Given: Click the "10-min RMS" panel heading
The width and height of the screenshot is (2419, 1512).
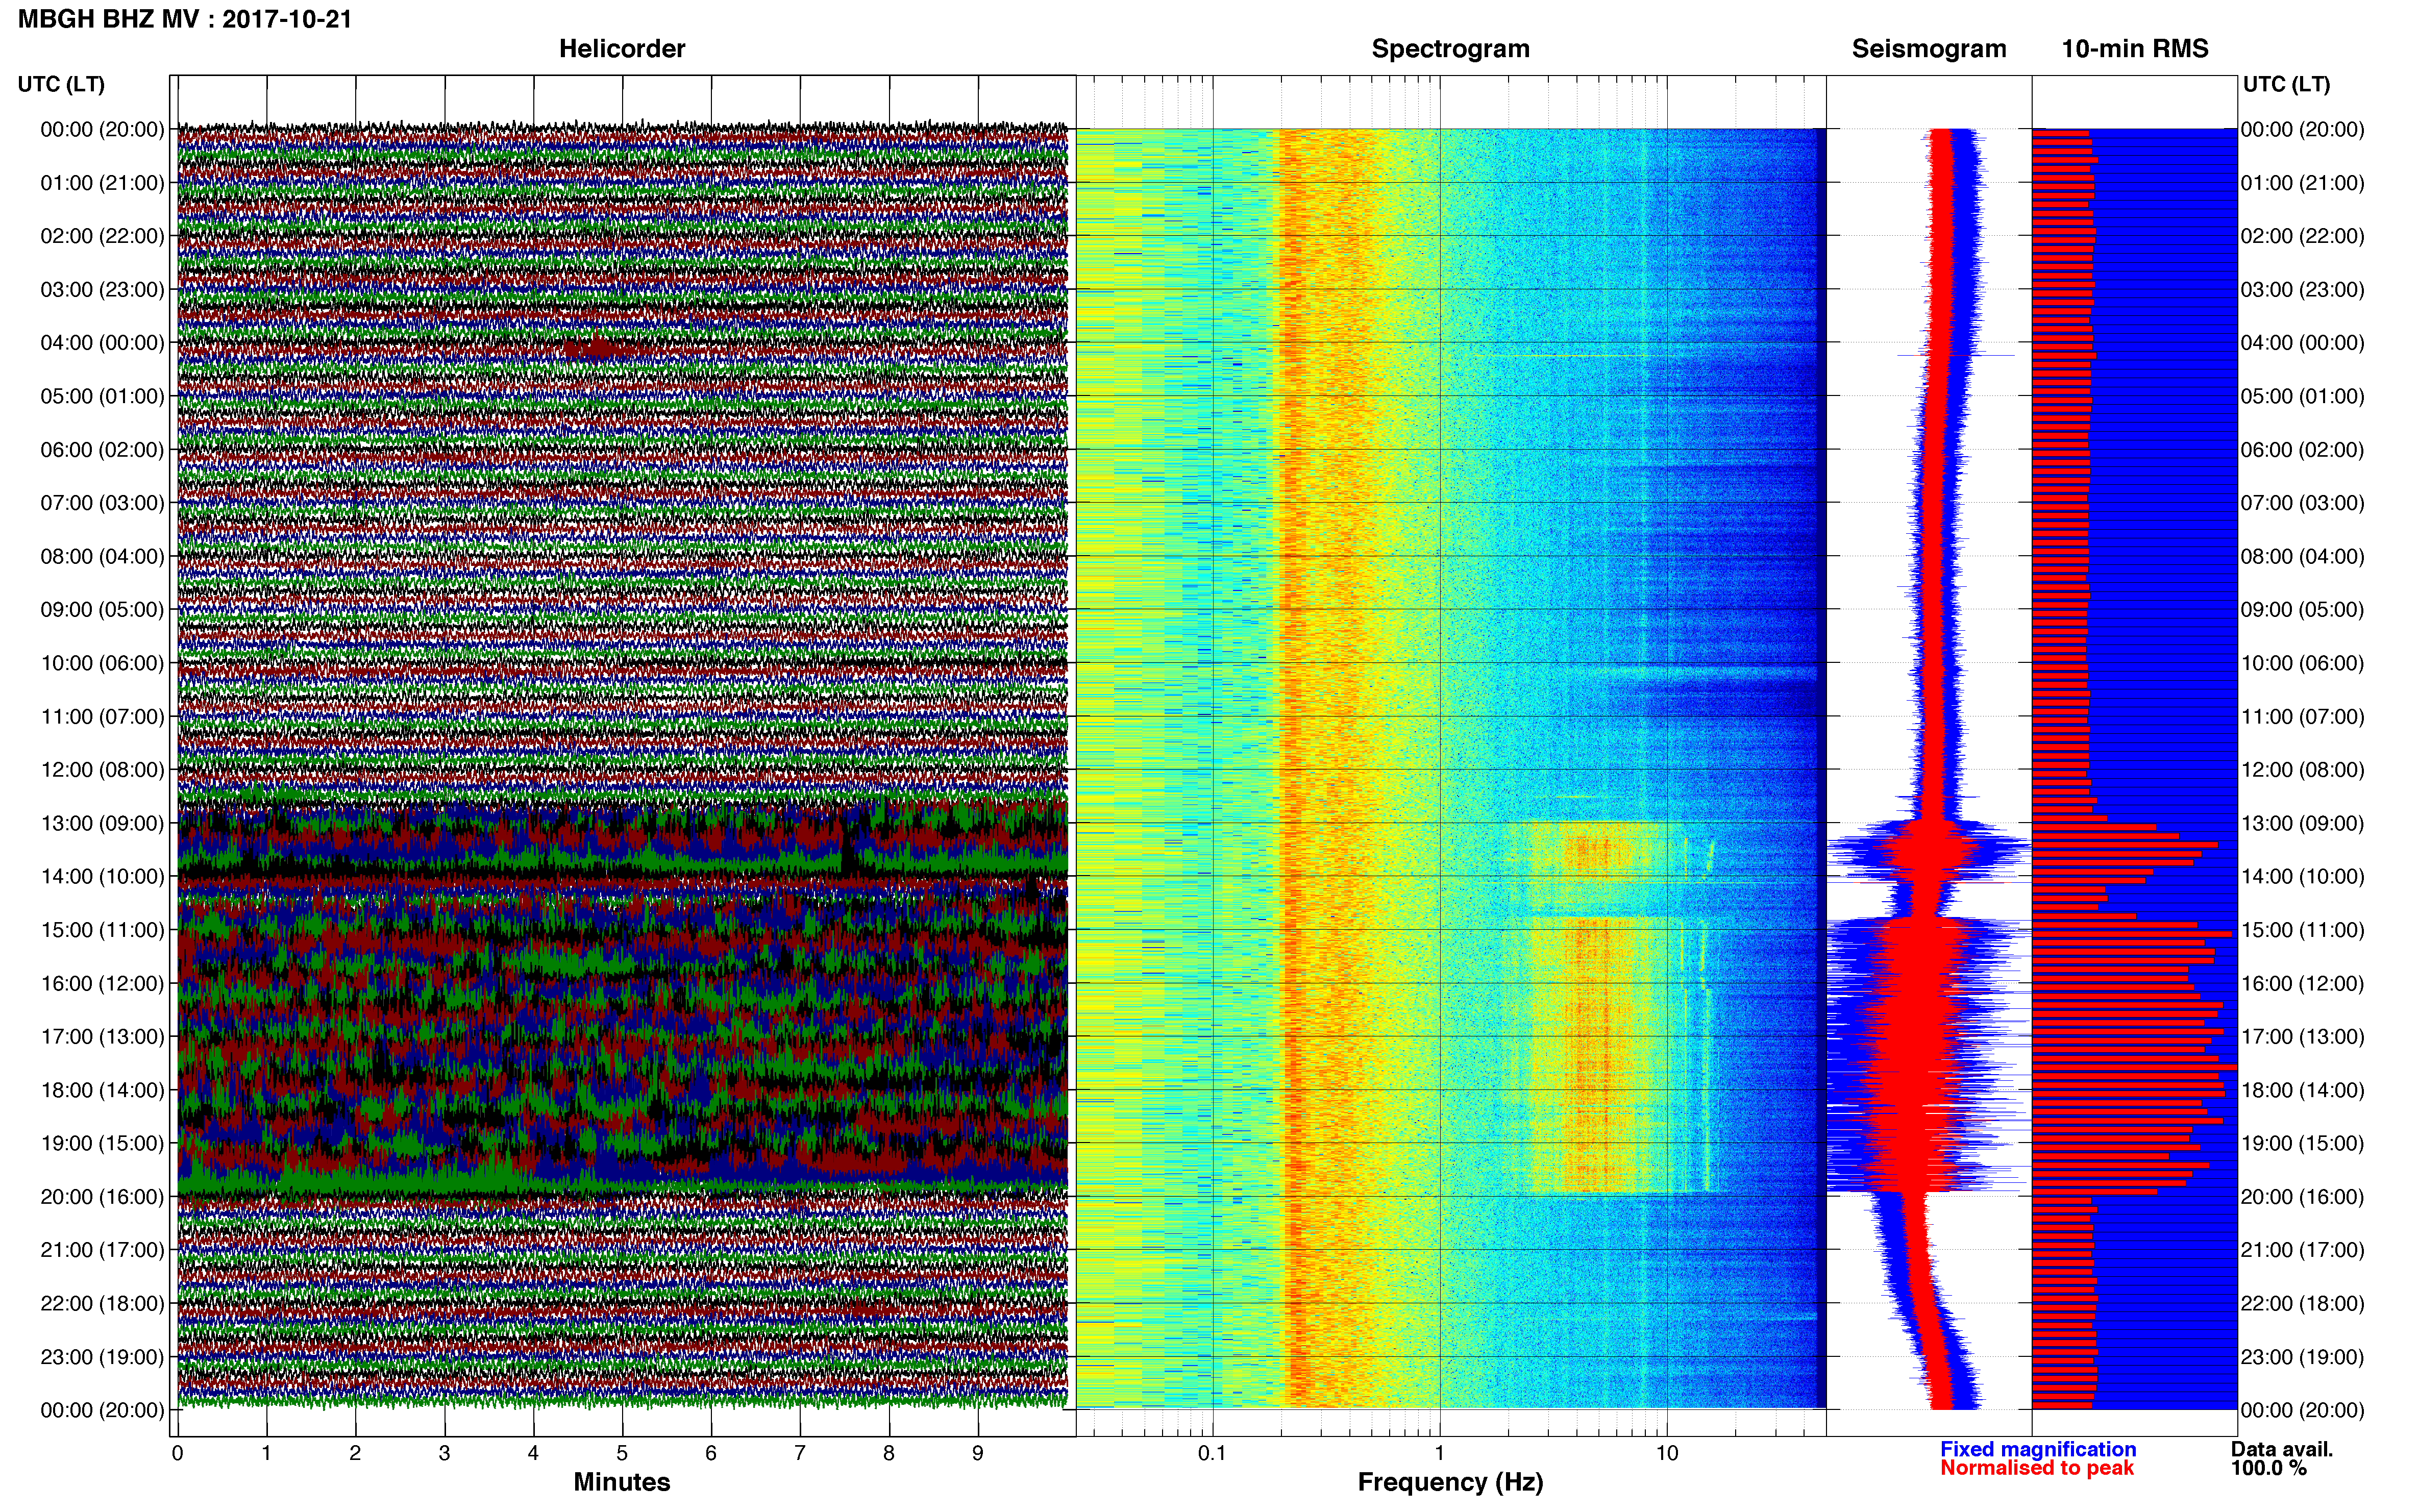Looking at the screenshot, I should [x=2135, y=49].
